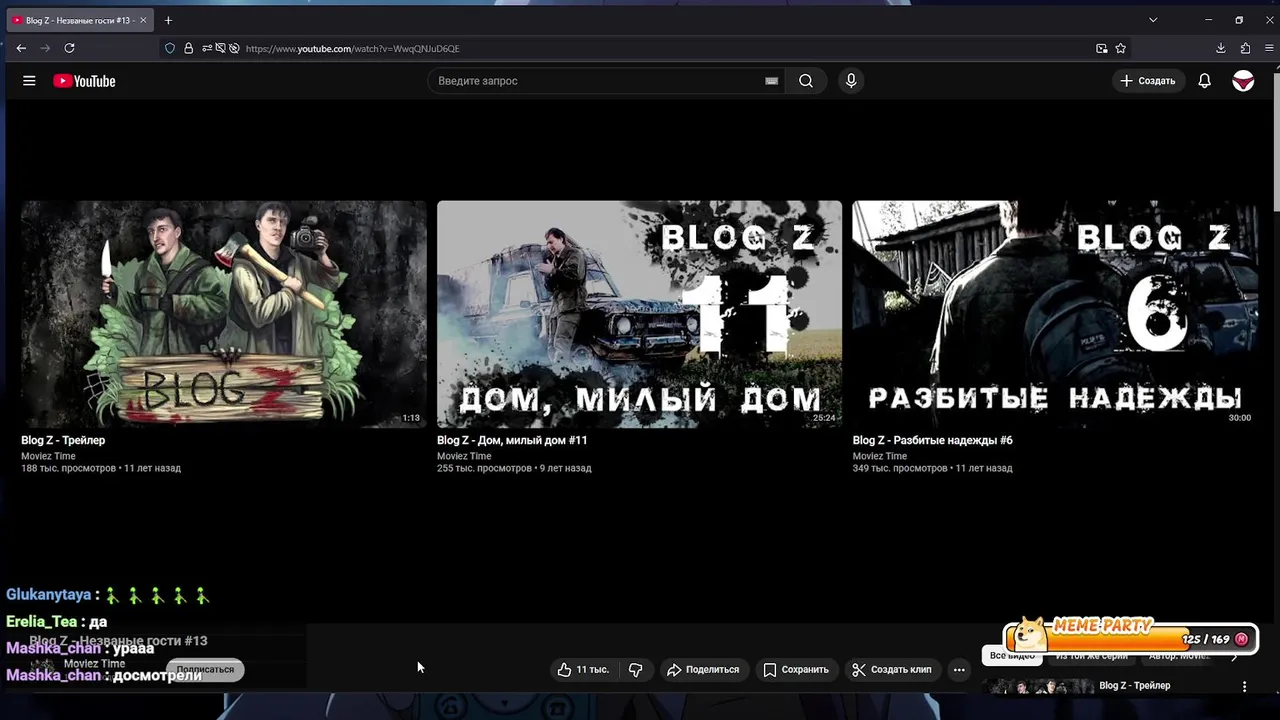The image size is (1280, 720).
Task: Open a new browser tab
Action: click(168, 20)
